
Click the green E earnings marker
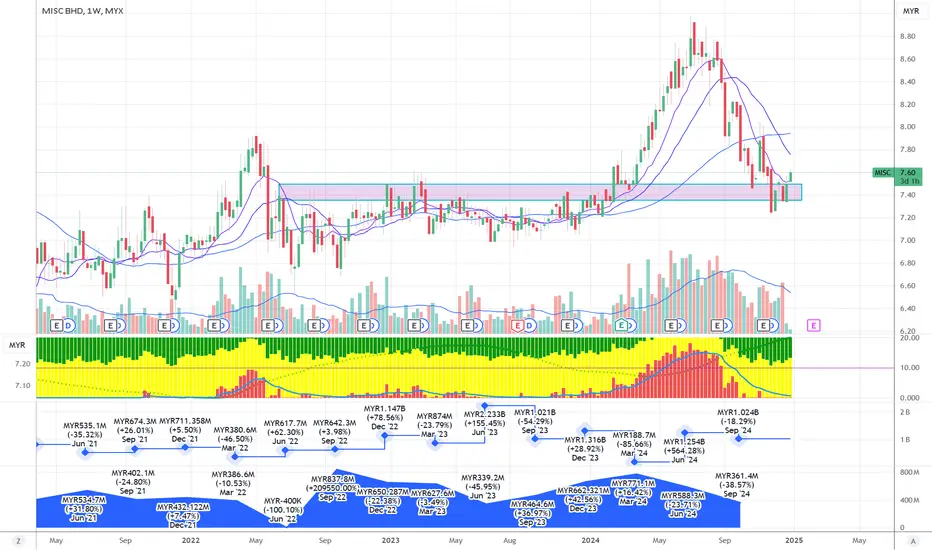pos(621,325)
